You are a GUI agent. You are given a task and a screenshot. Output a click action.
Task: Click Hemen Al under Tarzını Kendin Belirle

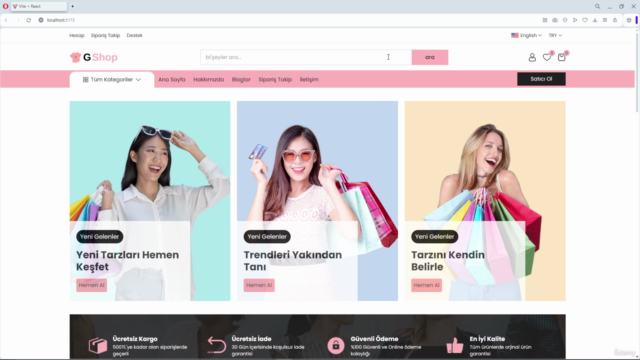point(427,285)
